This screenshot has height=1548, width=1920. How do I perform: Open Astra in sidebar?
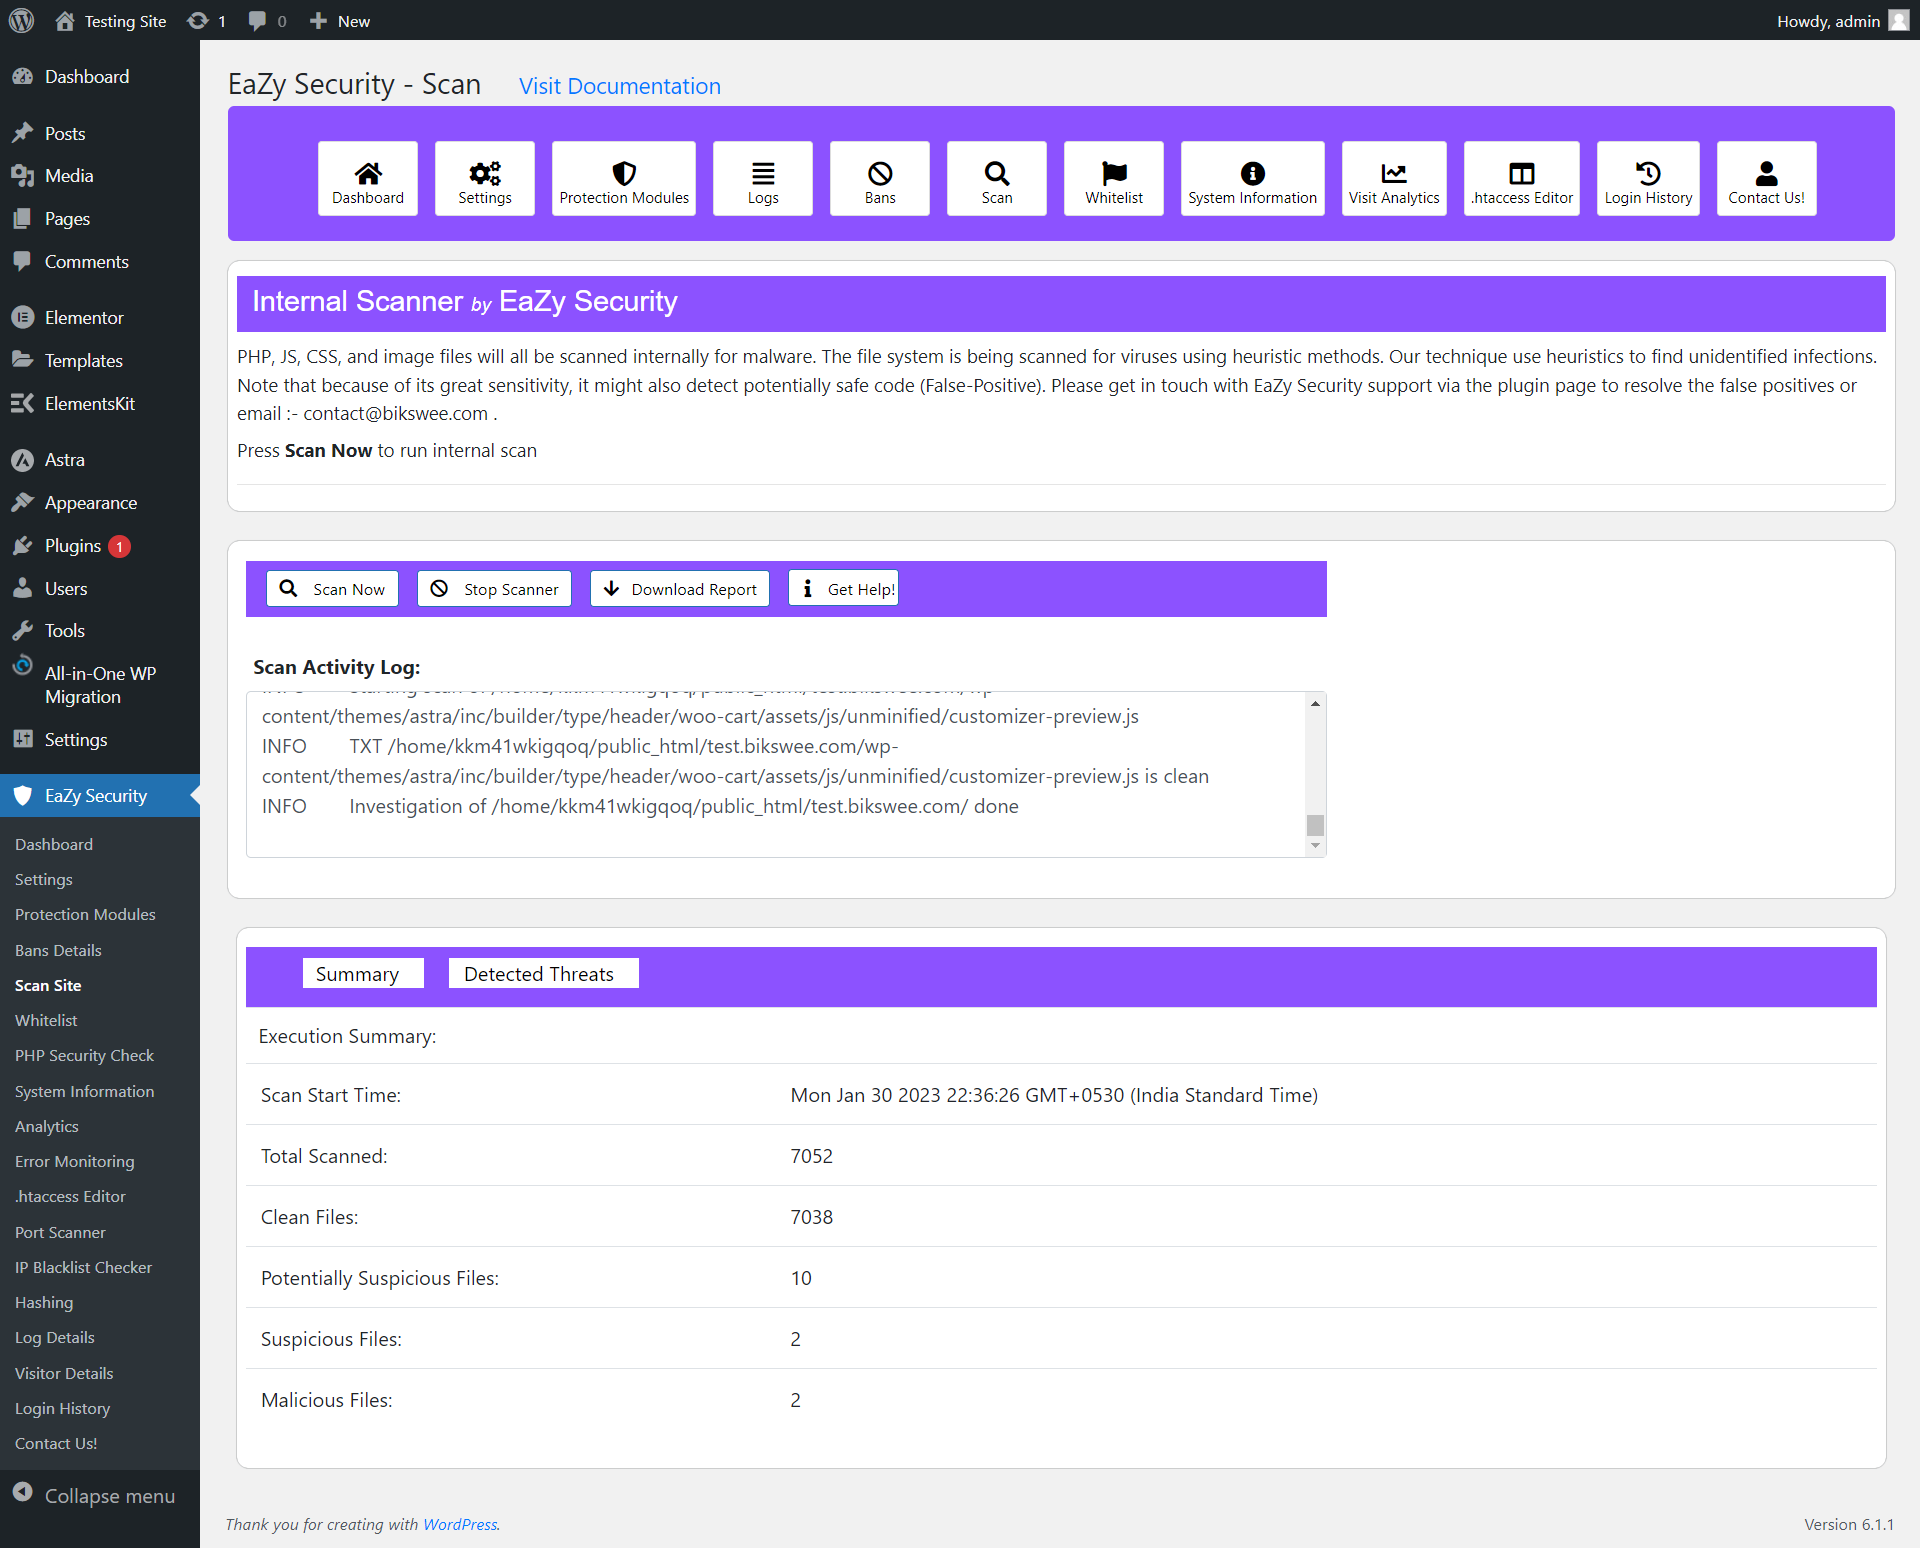[100, 459]
